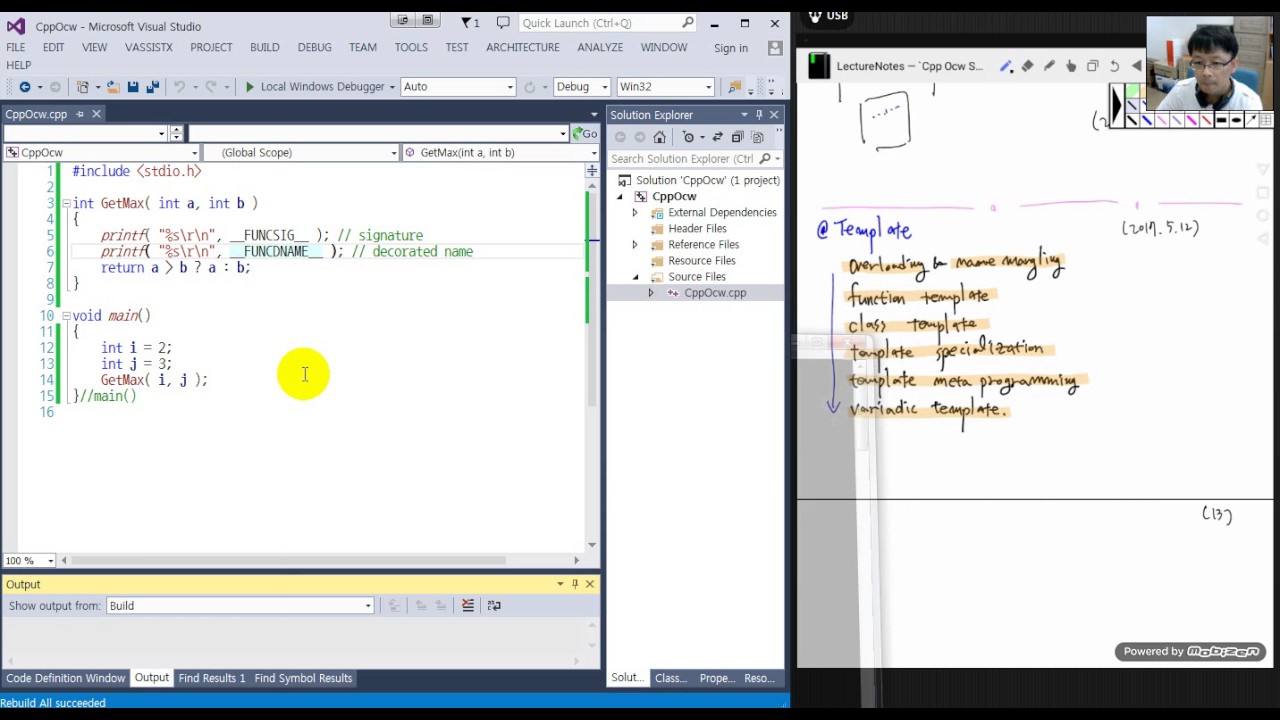The height and width of the screenshot is (720, 1280).
Task: Click the notifications flag icon
Action: click(x=469, y=22)
